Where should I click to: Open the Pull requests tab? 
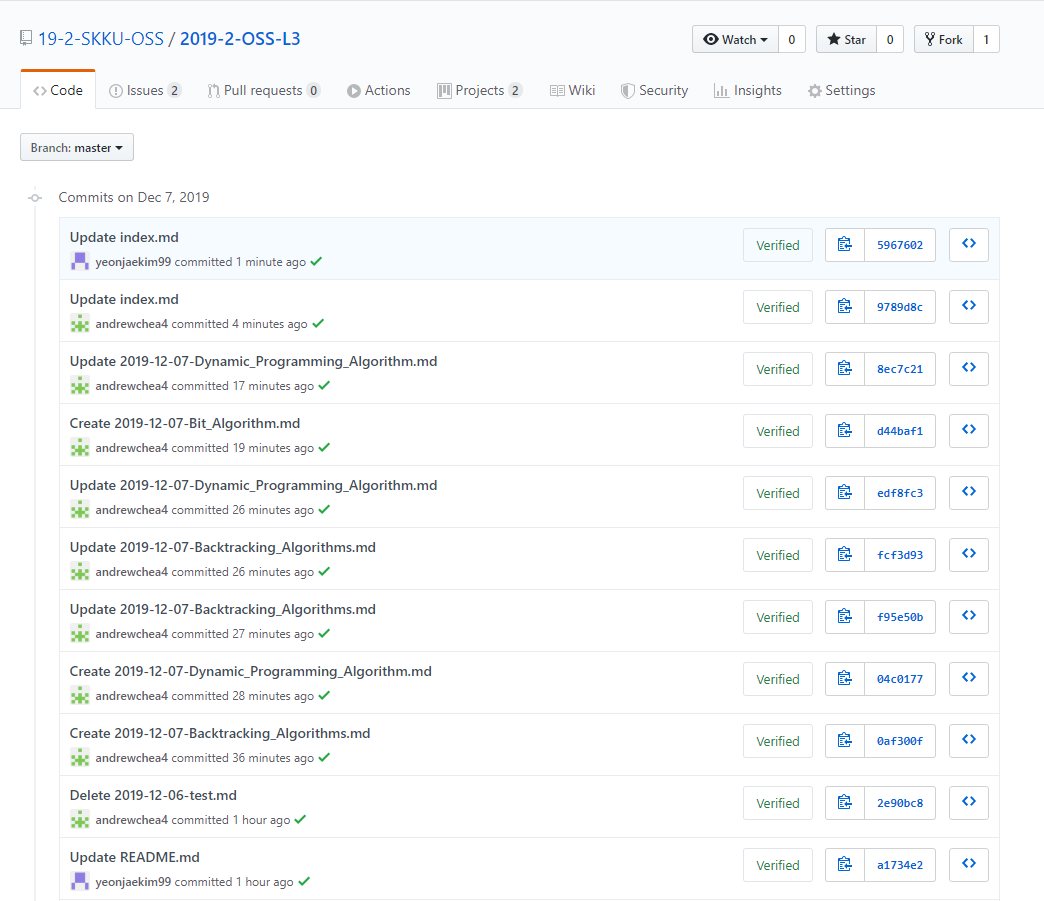(x=263, y=90)
